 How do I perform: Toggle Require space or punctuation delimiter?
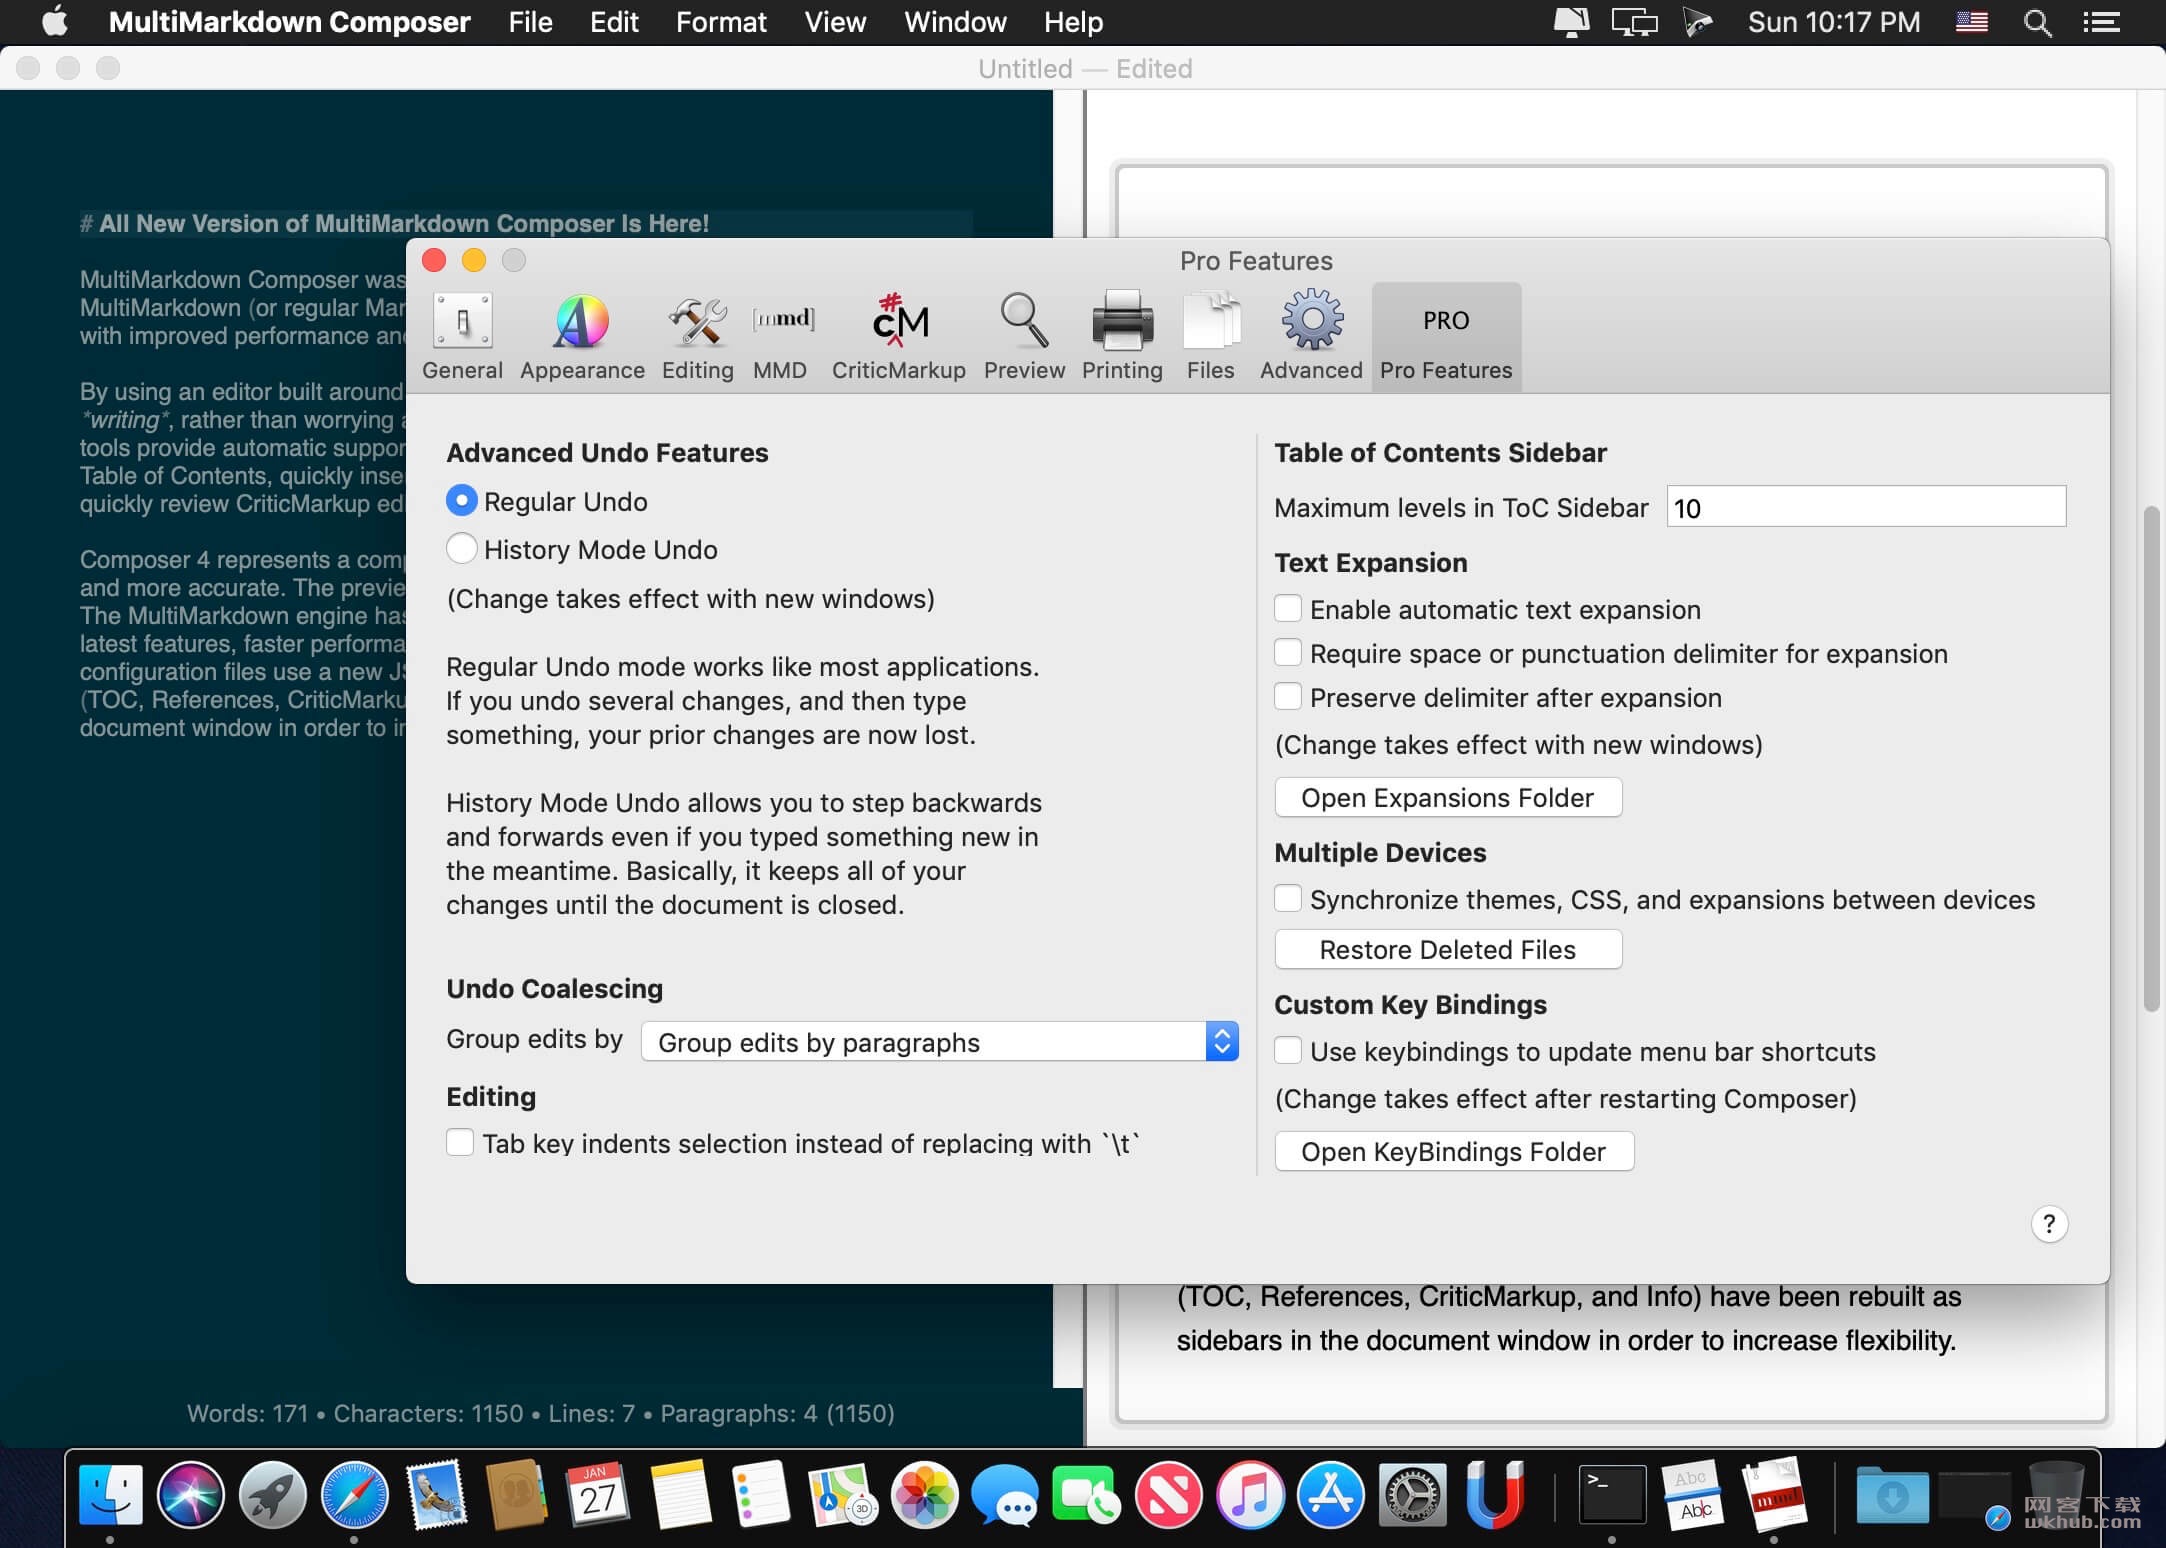[1288, 653]
